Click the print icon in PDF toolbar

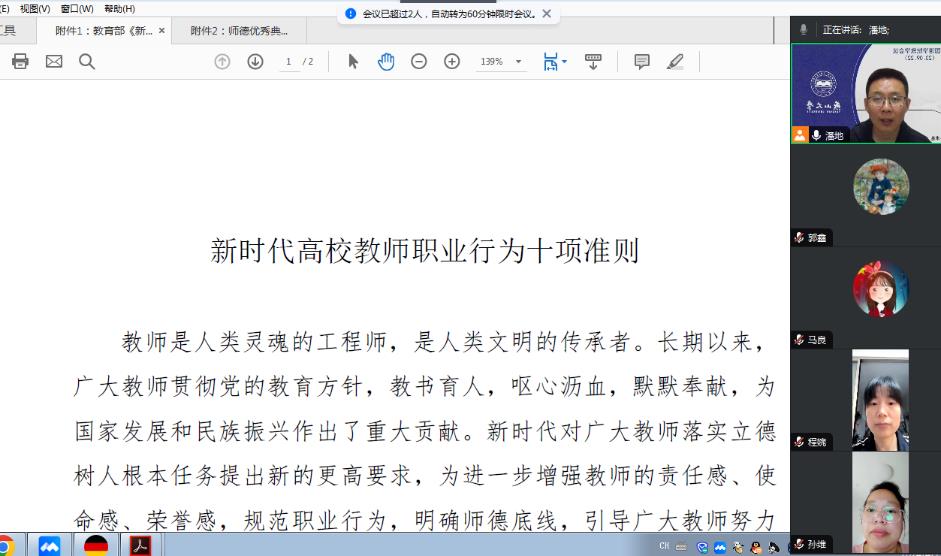[20, 61]
